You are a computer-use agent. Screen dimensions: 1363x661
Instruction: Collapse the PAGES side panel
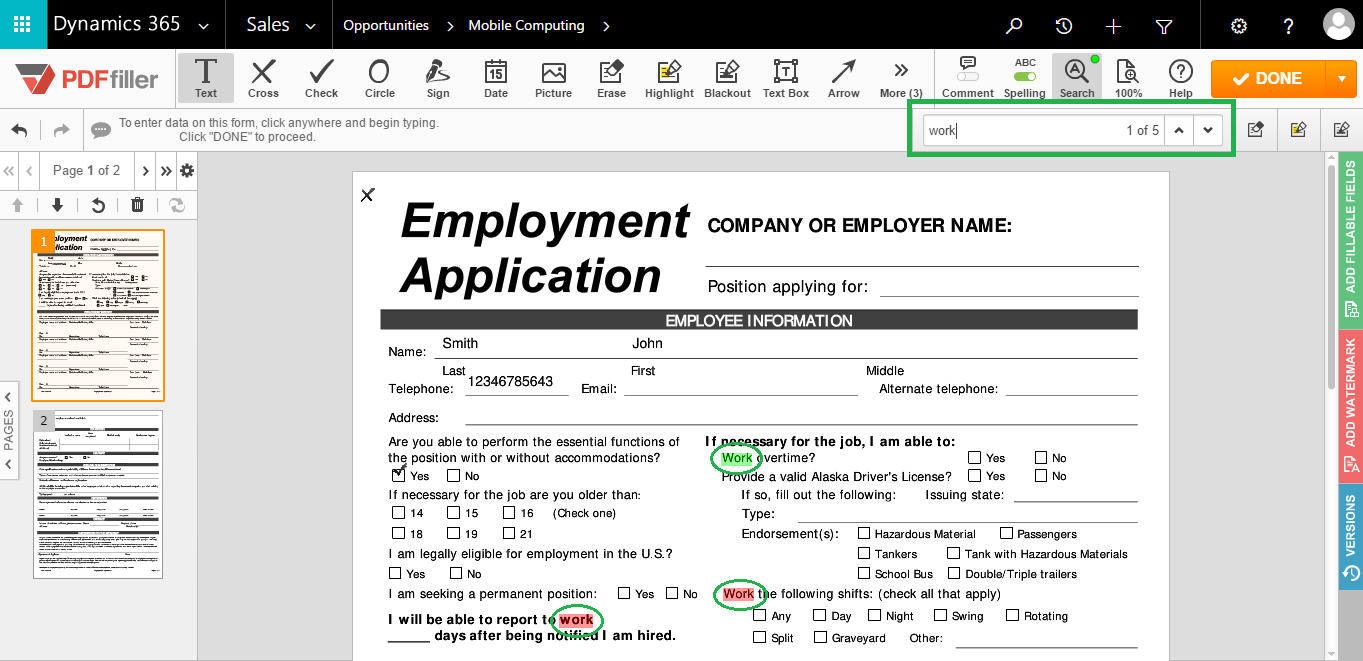(8, 430)
